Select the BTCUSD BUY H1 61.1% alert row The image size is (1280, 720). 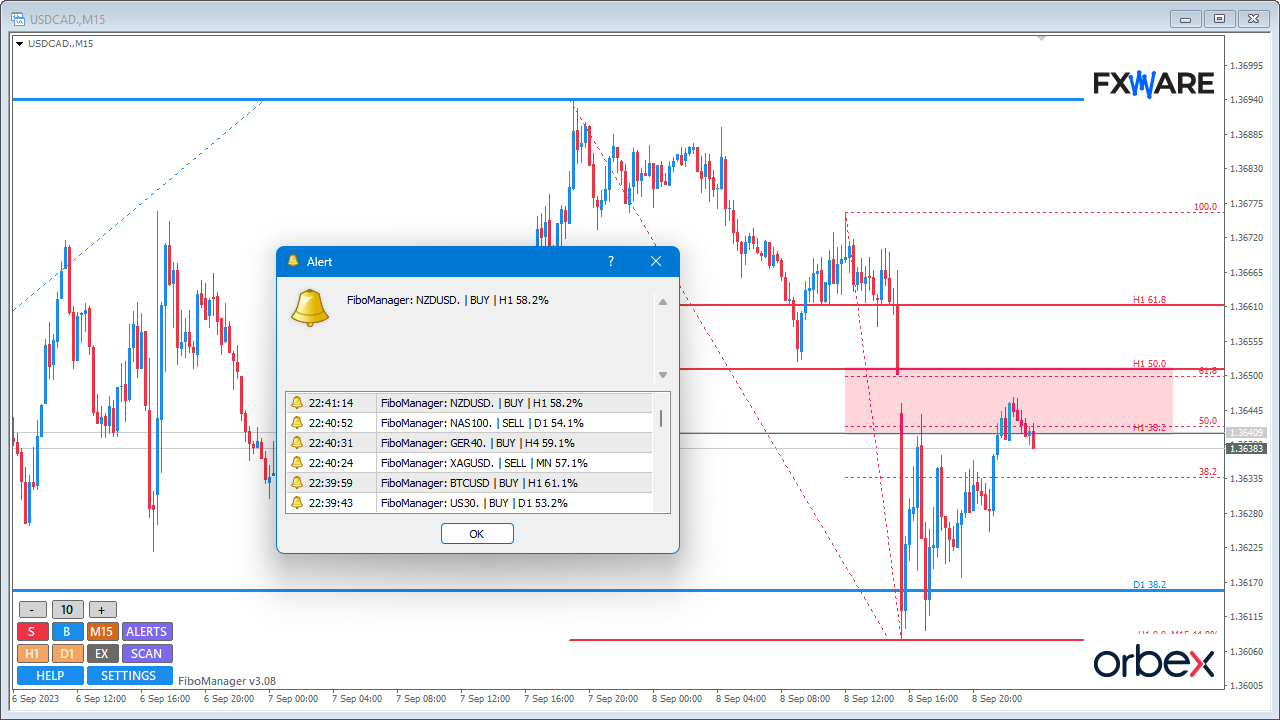click(469, 483)
